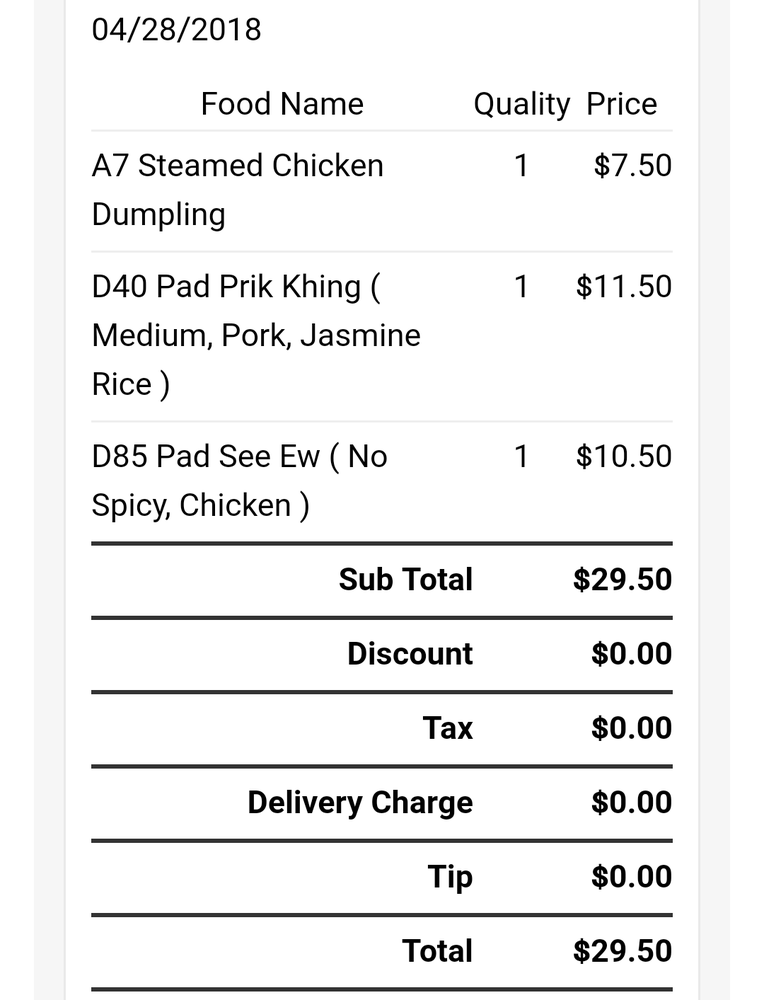
Task: Select the A7 Steamed Chicken Dumpling item
Action: (238, 189)
